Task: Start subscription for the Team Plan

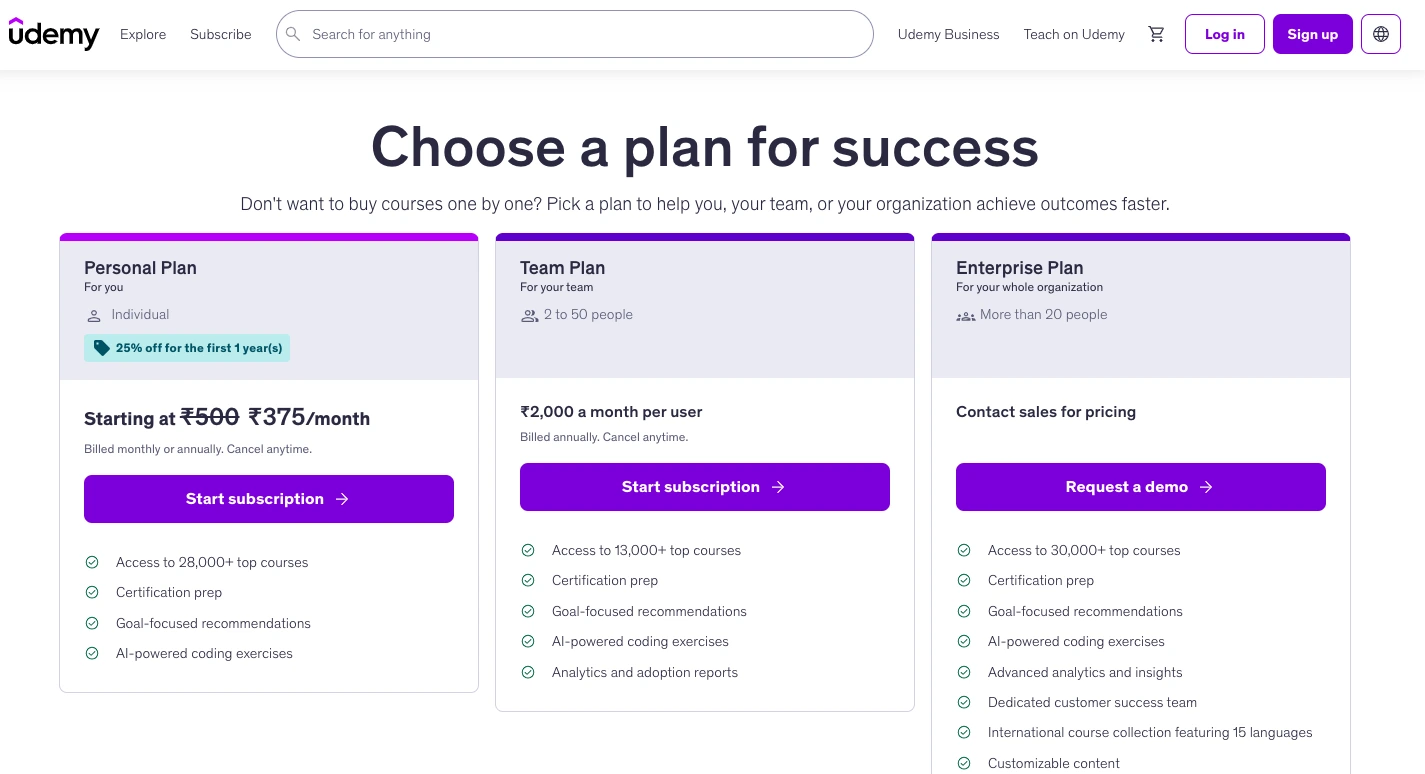Action: 704,487
